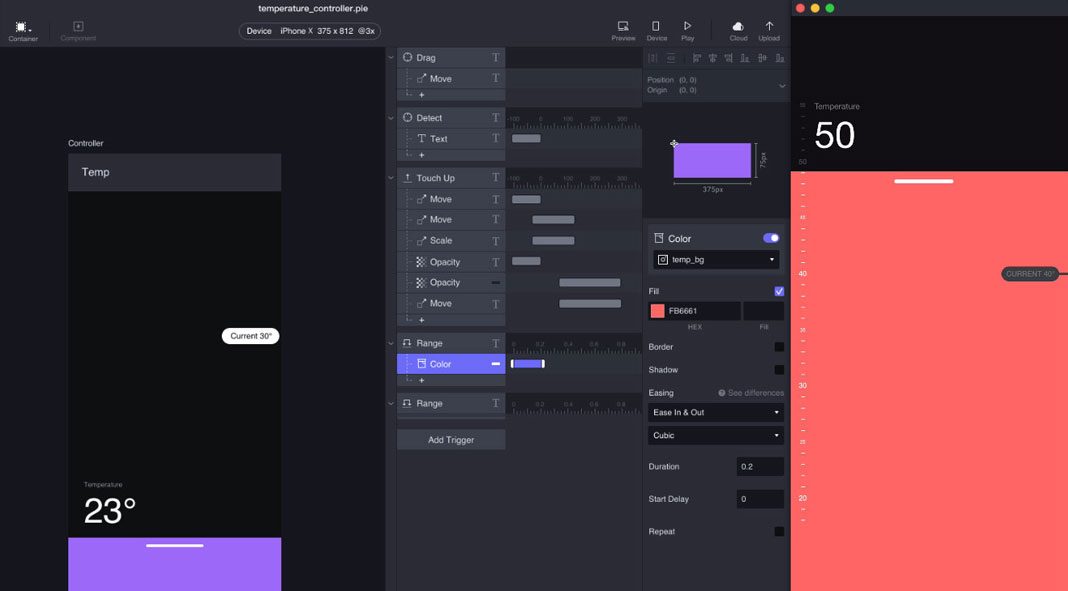
Task: Toggle the Color response switch on or off
Action: [x=770, y=237]
